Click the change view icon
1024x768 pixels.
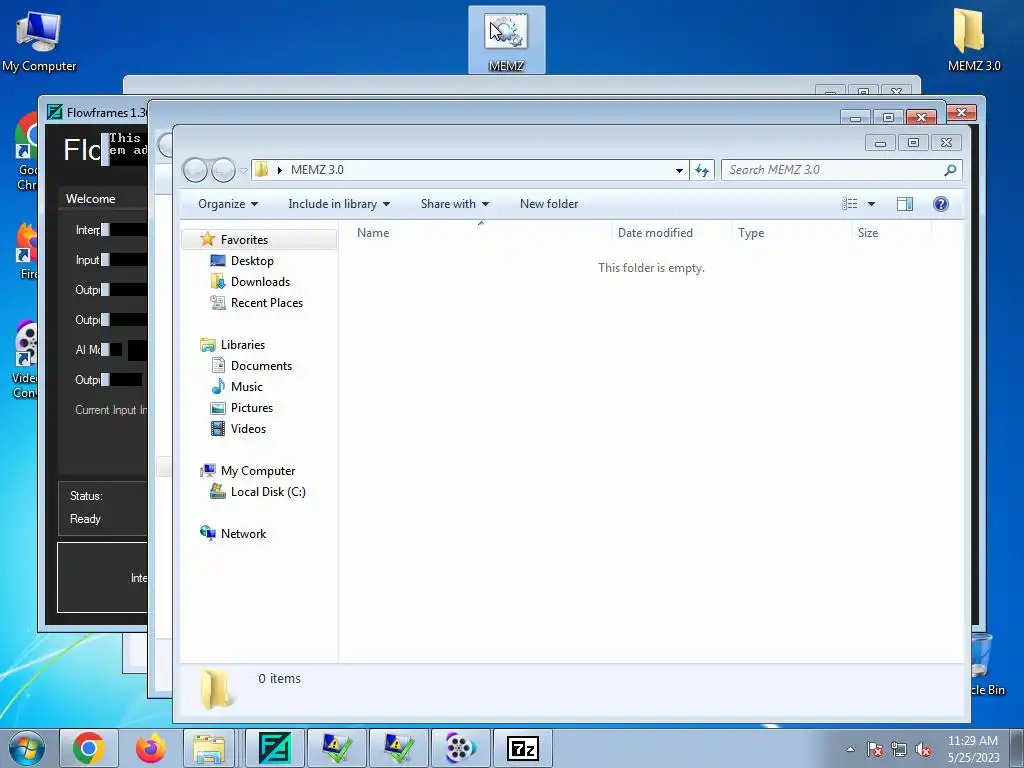[850, 204]
